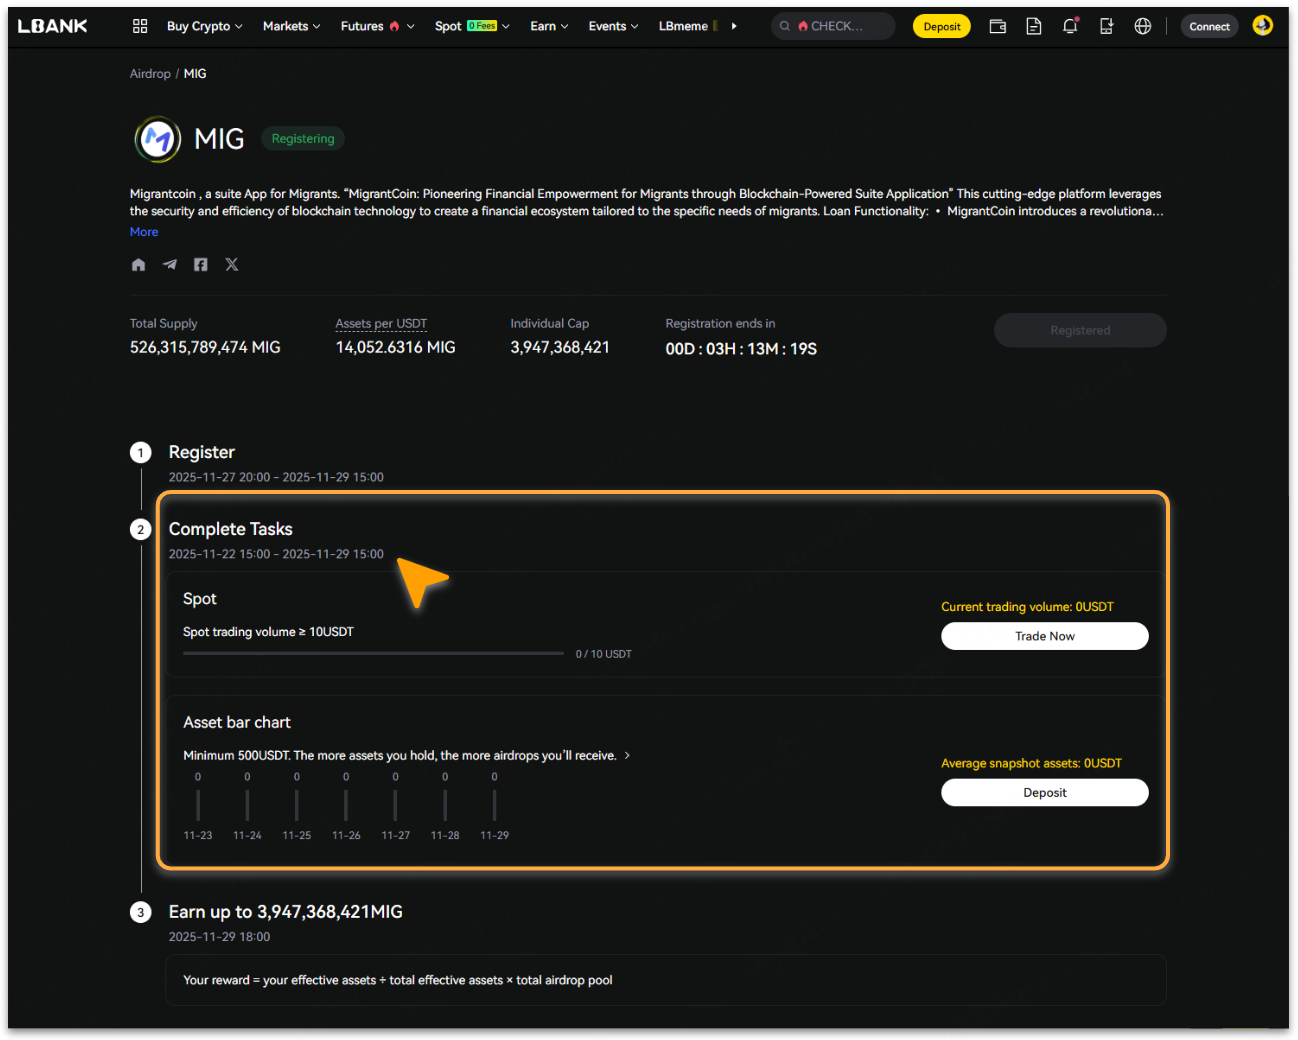Click the app download icon in header
1298x1040 pixels.
click(x=1106, y=27)
